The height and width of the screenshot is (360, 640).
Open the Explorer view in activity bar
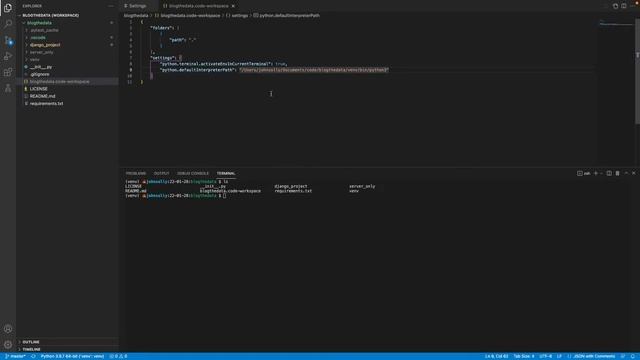[8, 8]
